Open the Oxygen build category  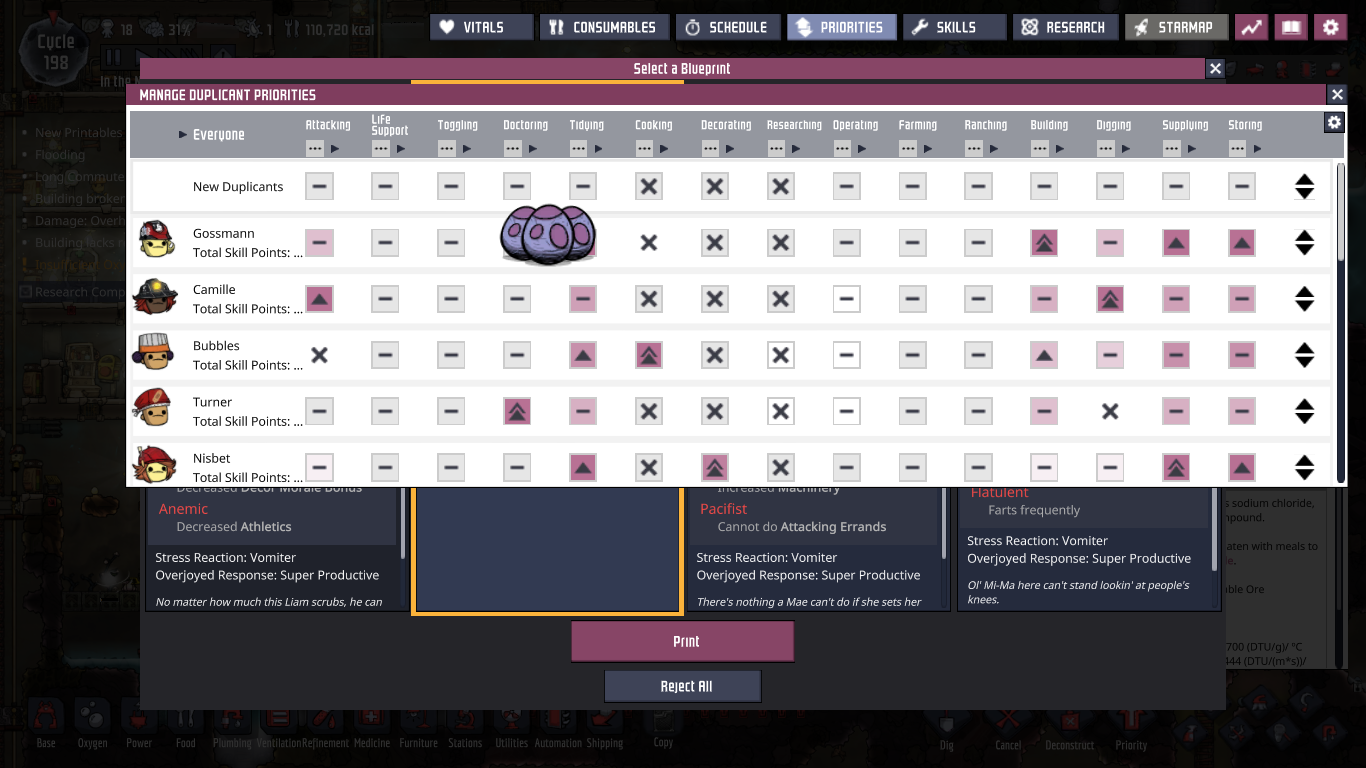pyautogui.click(x=92, y=724)
